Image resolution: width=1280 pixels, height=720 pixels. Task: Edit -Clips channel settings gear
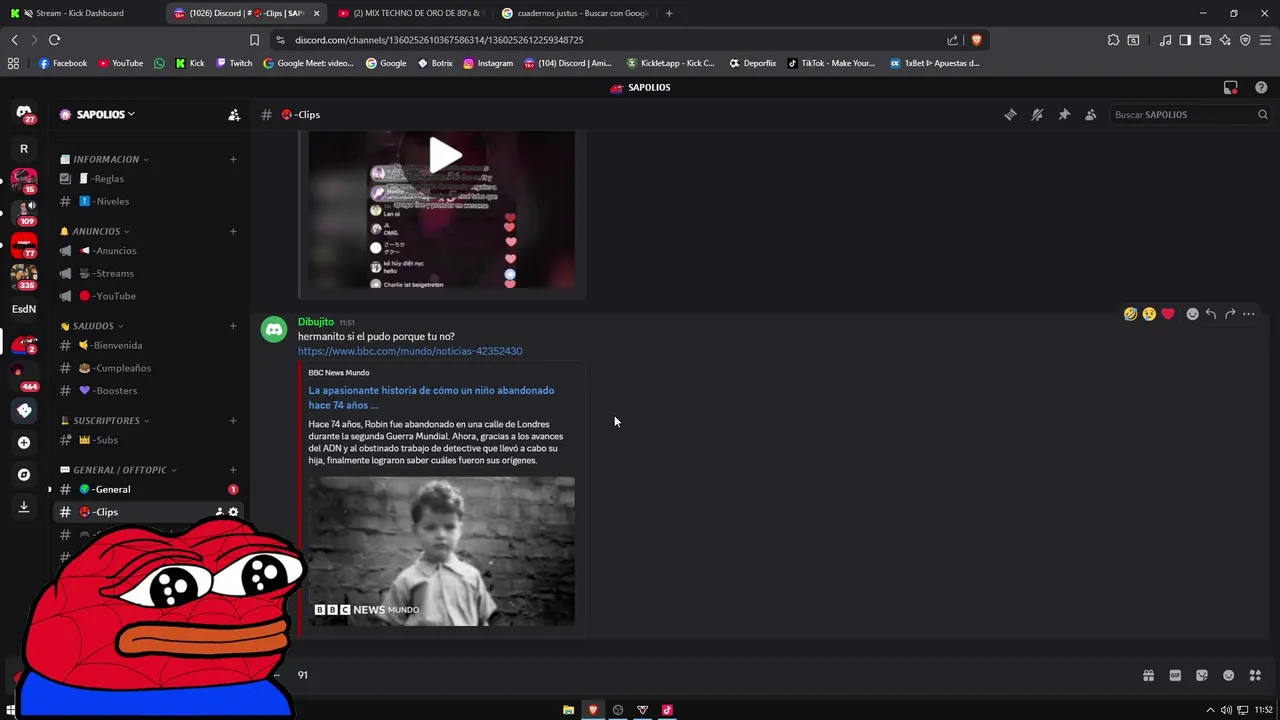pos(234,512)
